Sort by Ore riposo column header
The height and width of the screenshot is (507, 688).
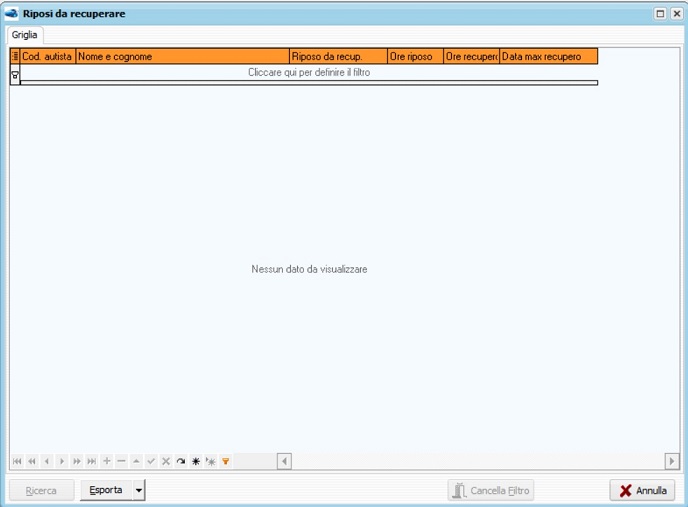click(x=416, y=56)
